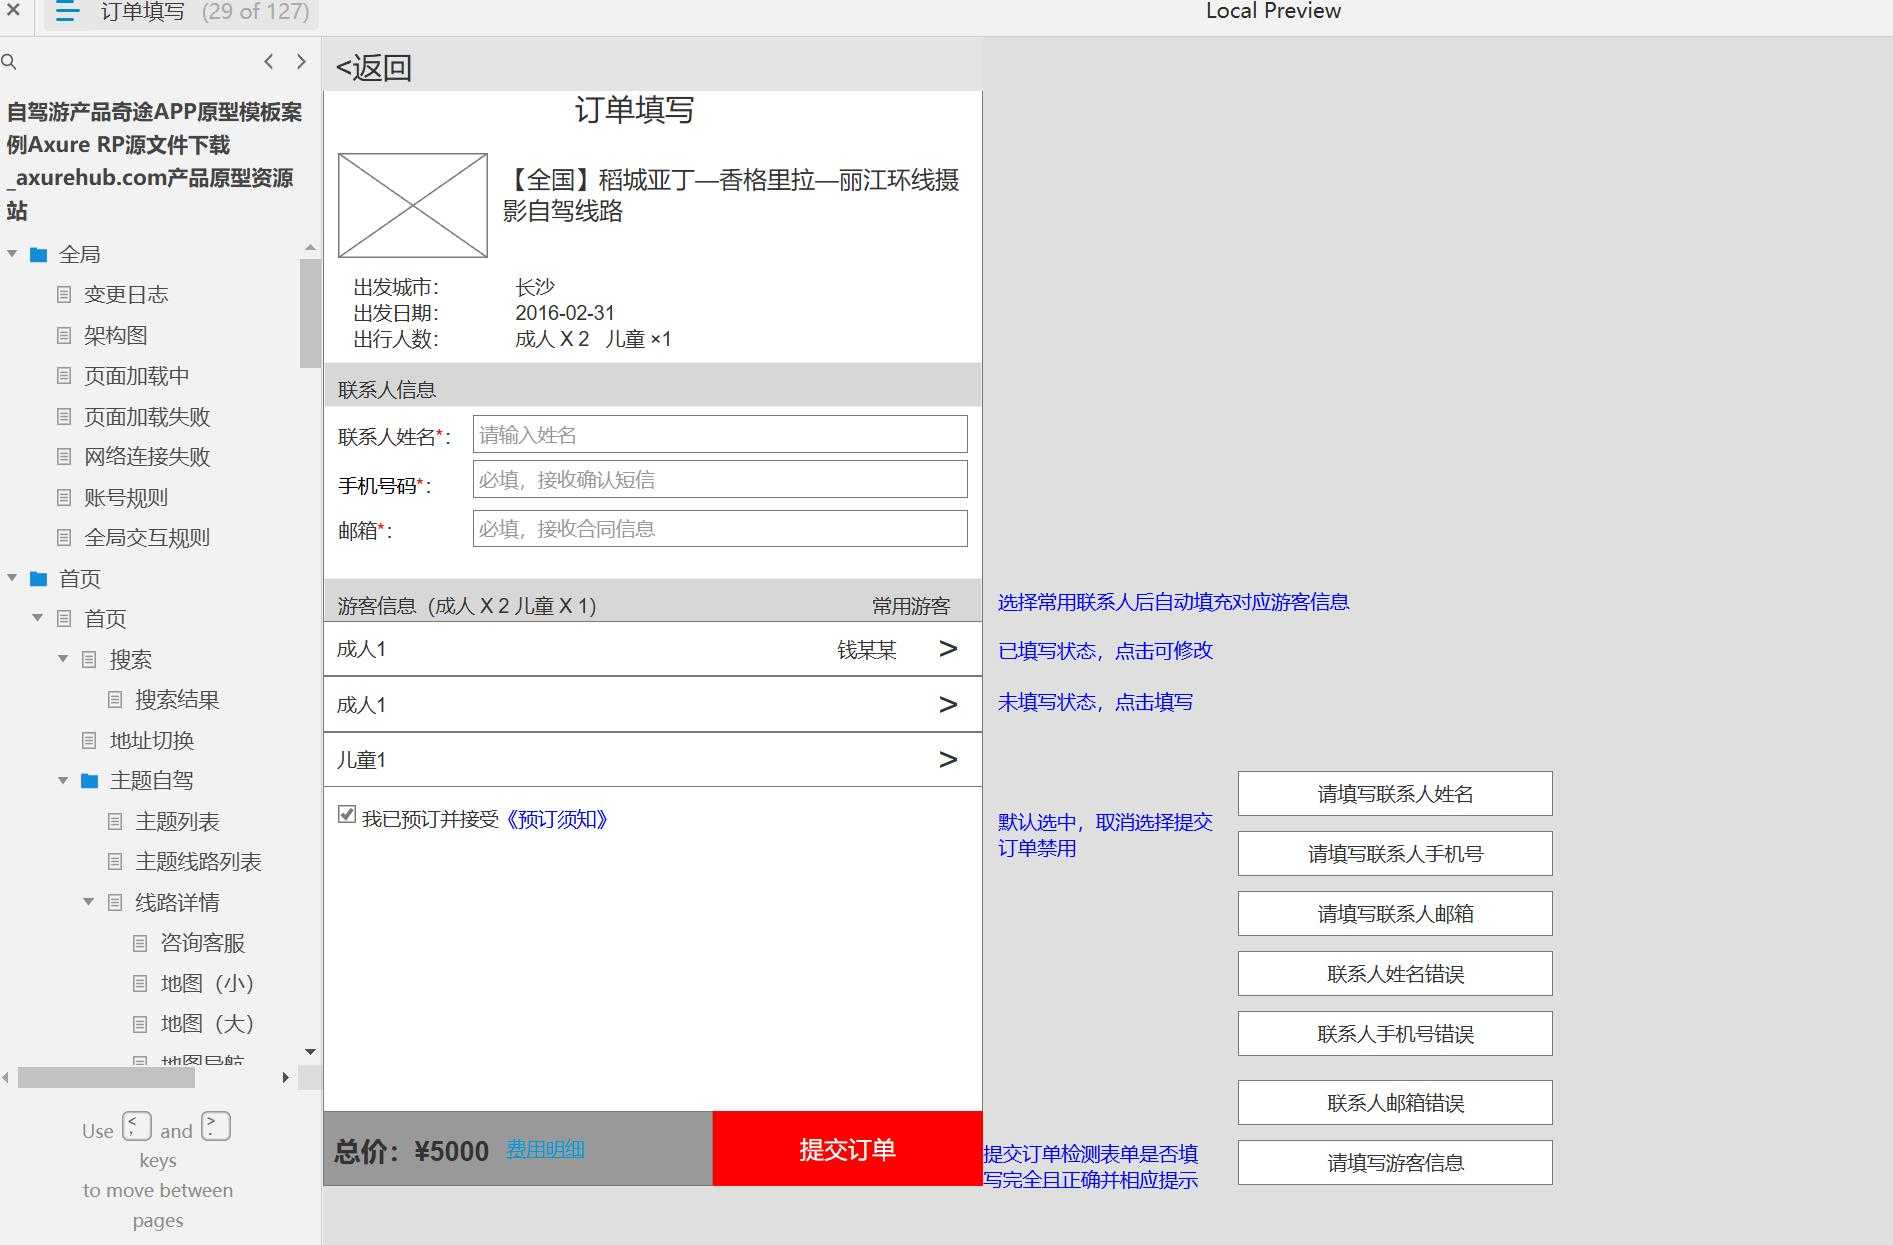This screenshot has height=1245, width=1893.
Task: Open the 主题线路列表 page
Action: (198, 862)
